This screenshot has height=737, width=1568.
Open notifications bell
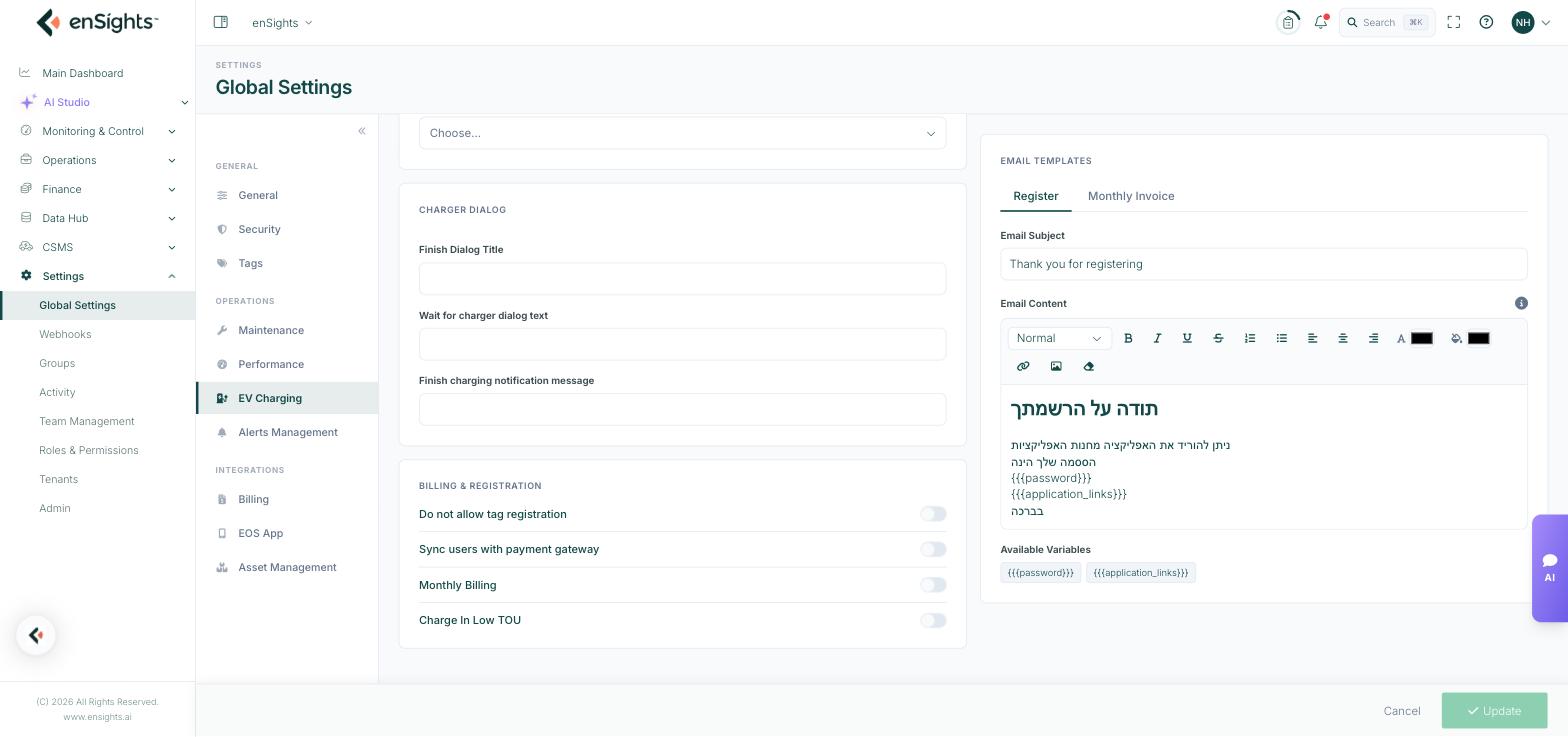[1321, 22]
